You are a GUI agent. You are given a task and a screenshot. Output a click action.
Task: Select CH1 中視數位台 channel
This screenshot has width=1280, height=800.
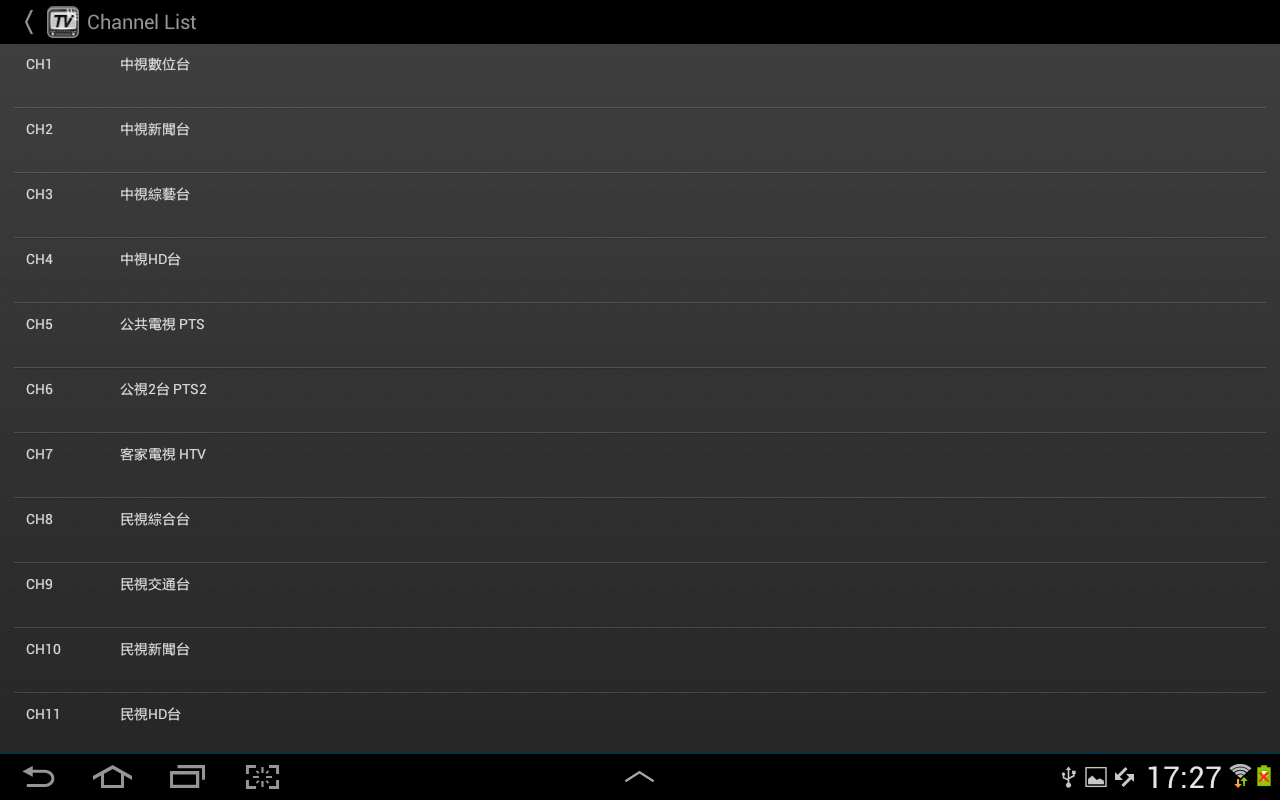pyautogui.click(x=640, y=75)
